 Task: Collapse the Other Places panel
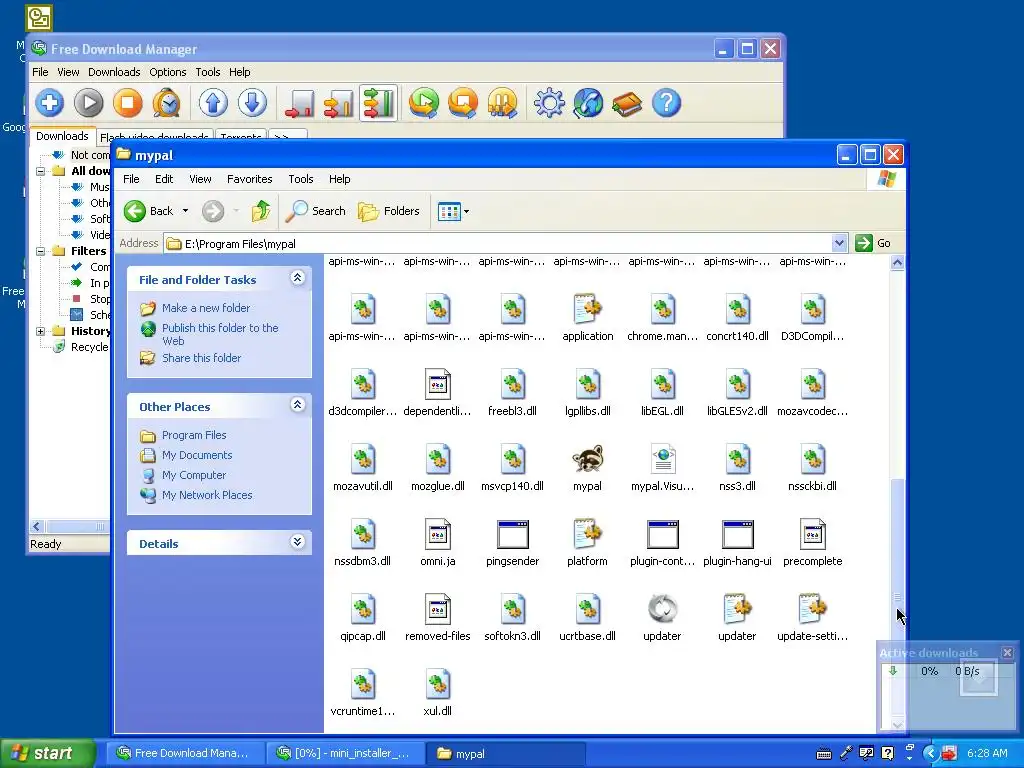click(297, 405)
